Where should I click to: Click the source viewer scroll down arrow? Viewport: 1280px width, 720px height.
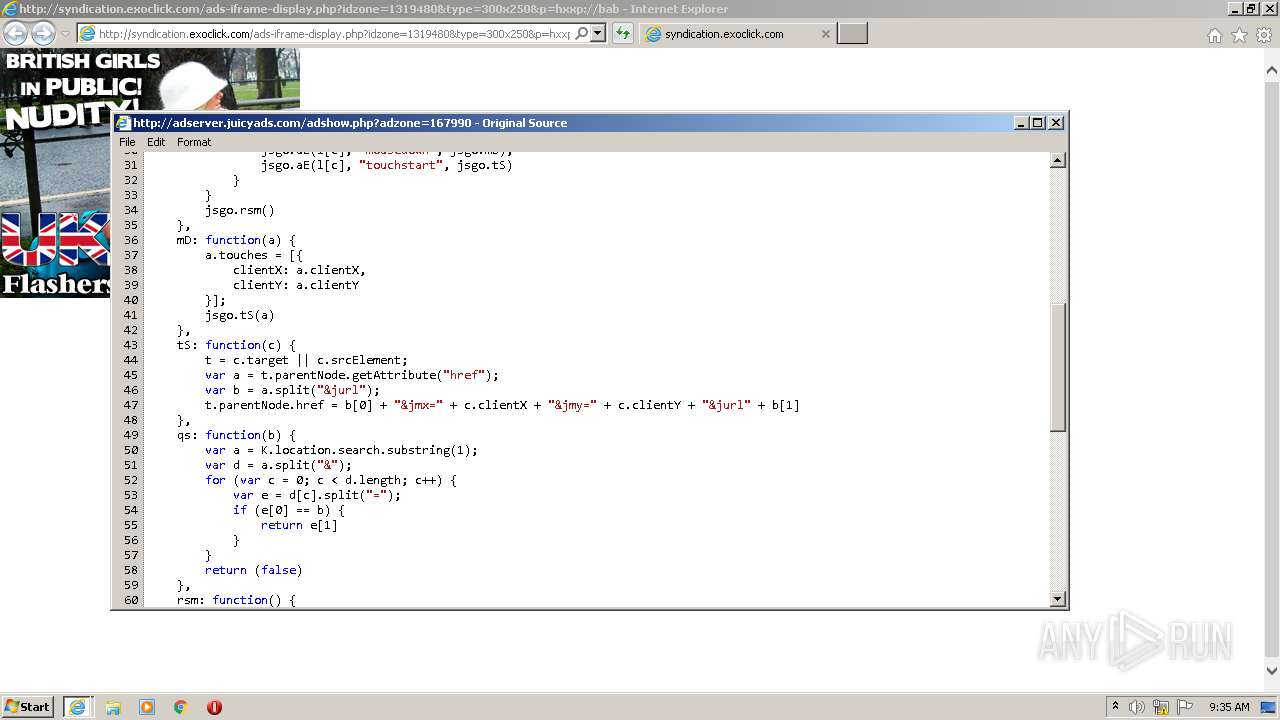click(1058, 599)
